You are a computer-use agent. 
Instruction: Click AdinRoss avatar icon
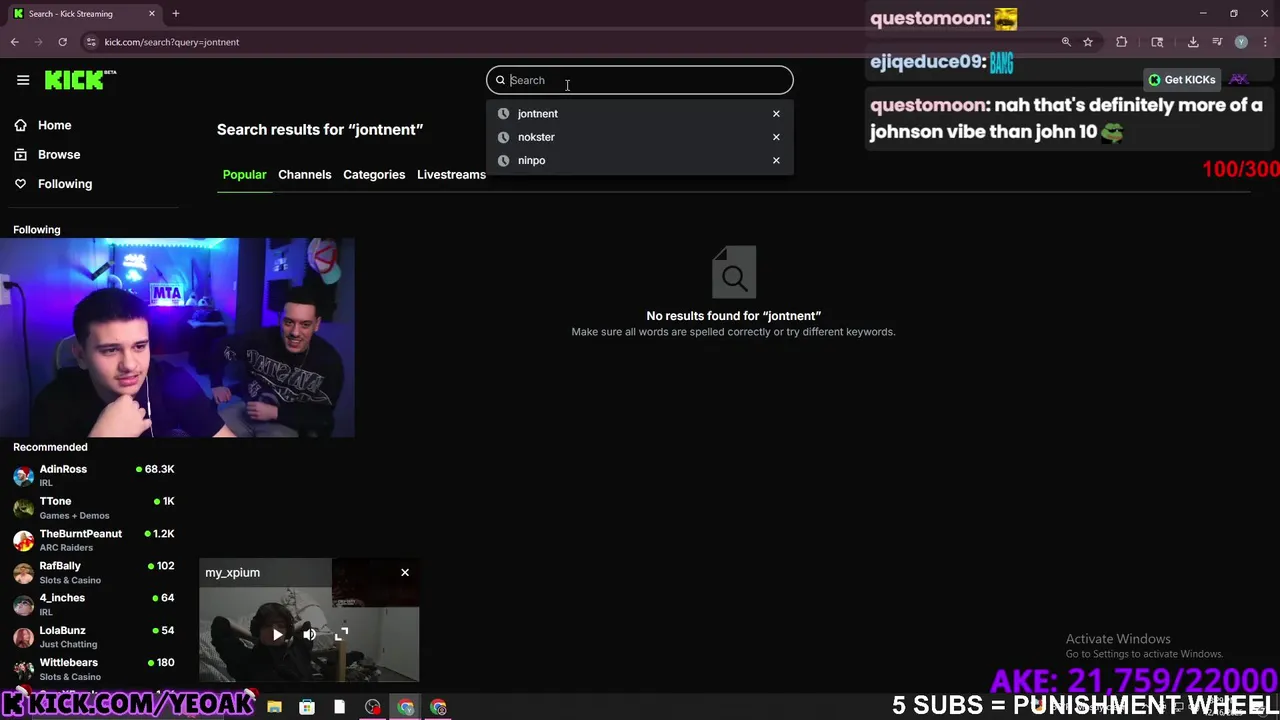tap(23, 476)
